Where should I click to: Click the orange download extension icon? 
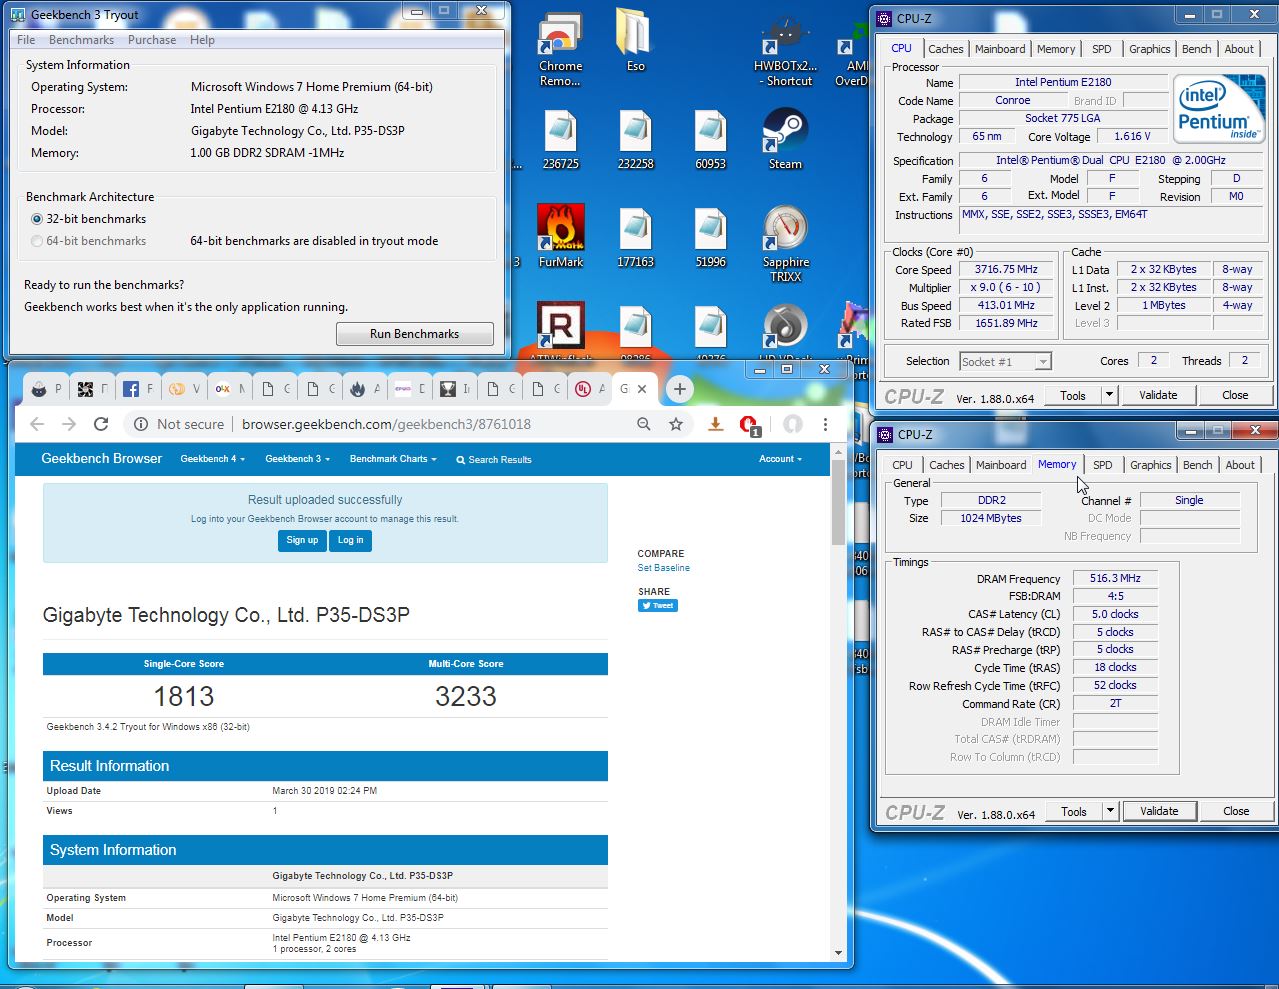coord(715,424)
